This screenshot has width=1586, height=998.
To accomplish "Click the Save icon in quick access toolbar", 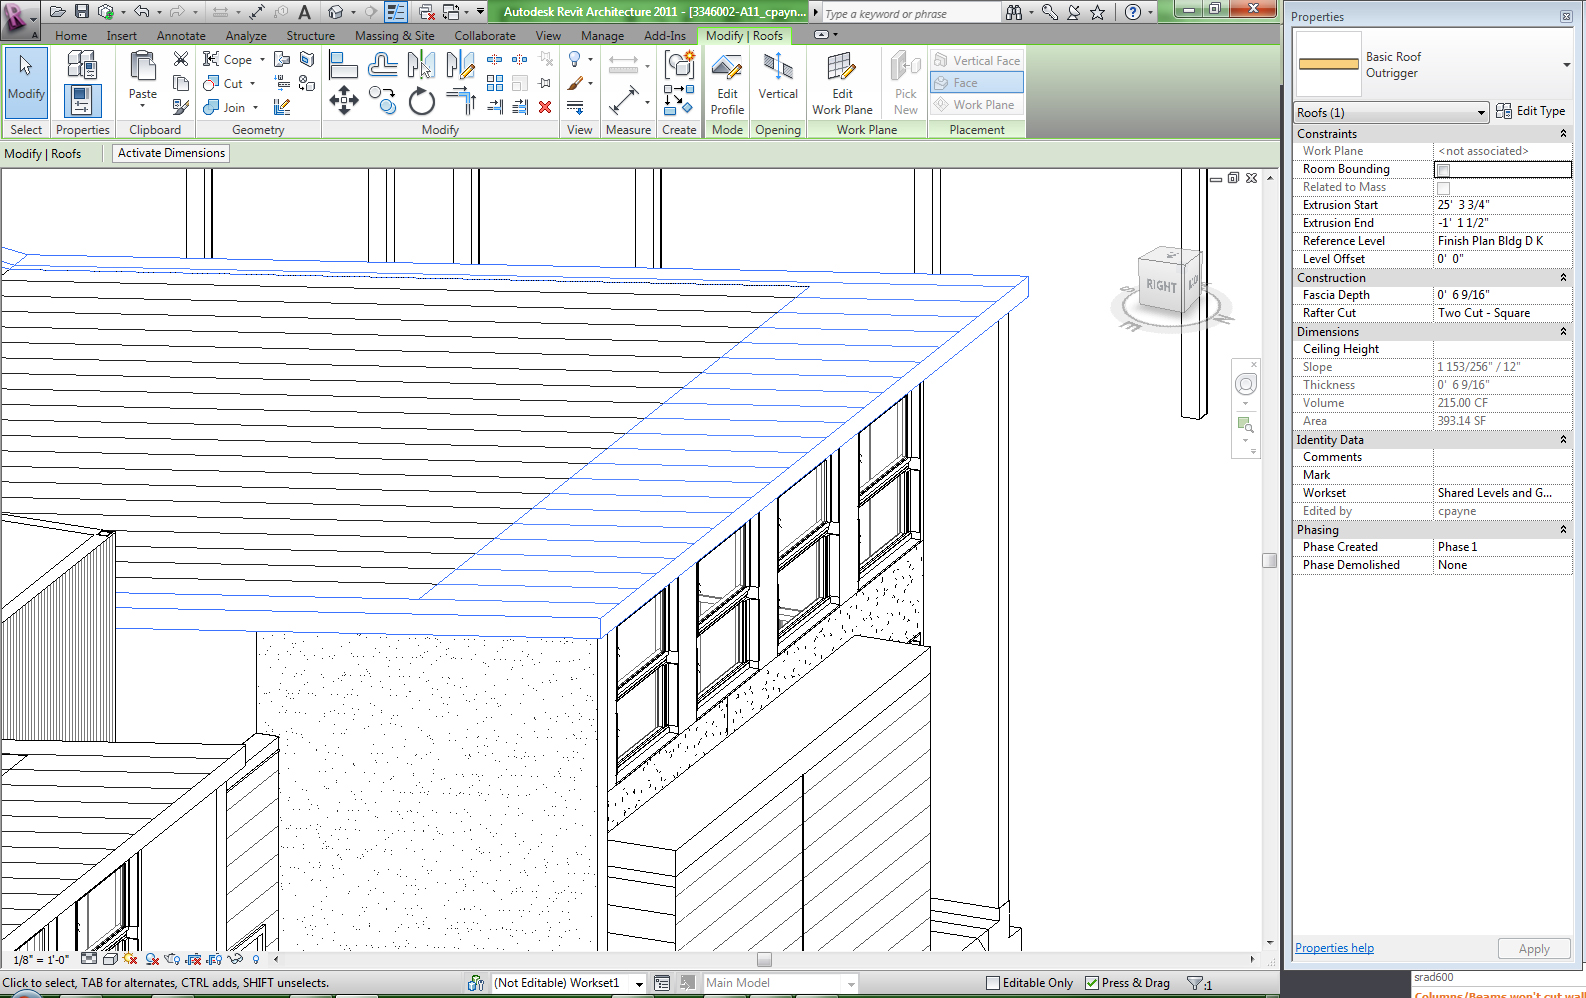I will [82, 12].
